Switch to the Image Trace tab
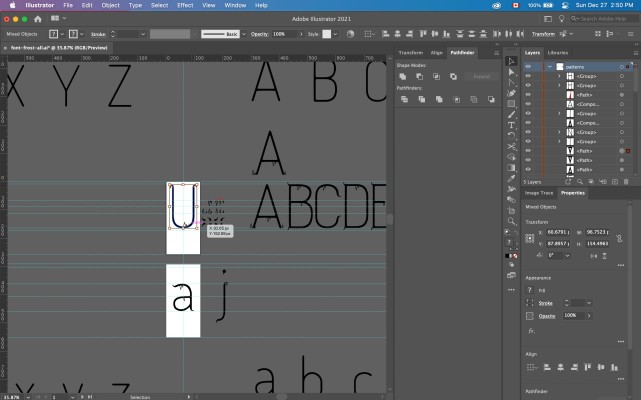 click(x=539, y=192)
